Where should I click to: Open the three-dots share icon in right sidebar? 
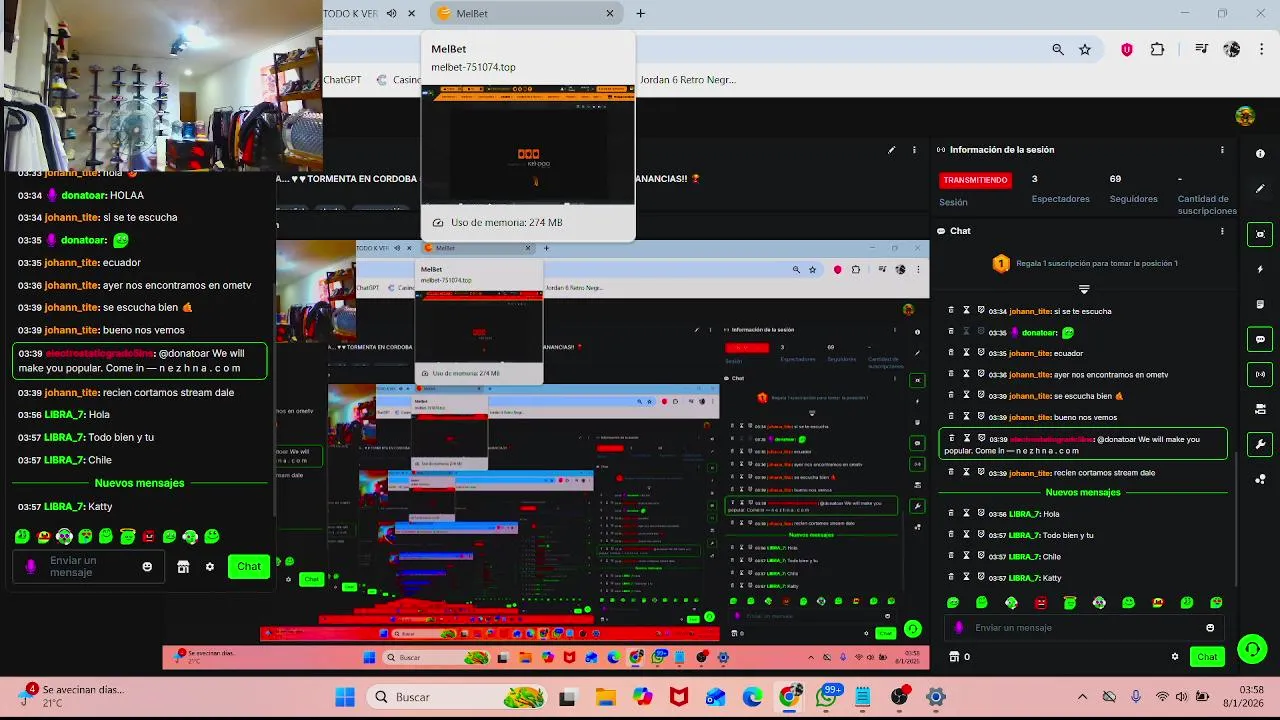[x=1260, y=479]
